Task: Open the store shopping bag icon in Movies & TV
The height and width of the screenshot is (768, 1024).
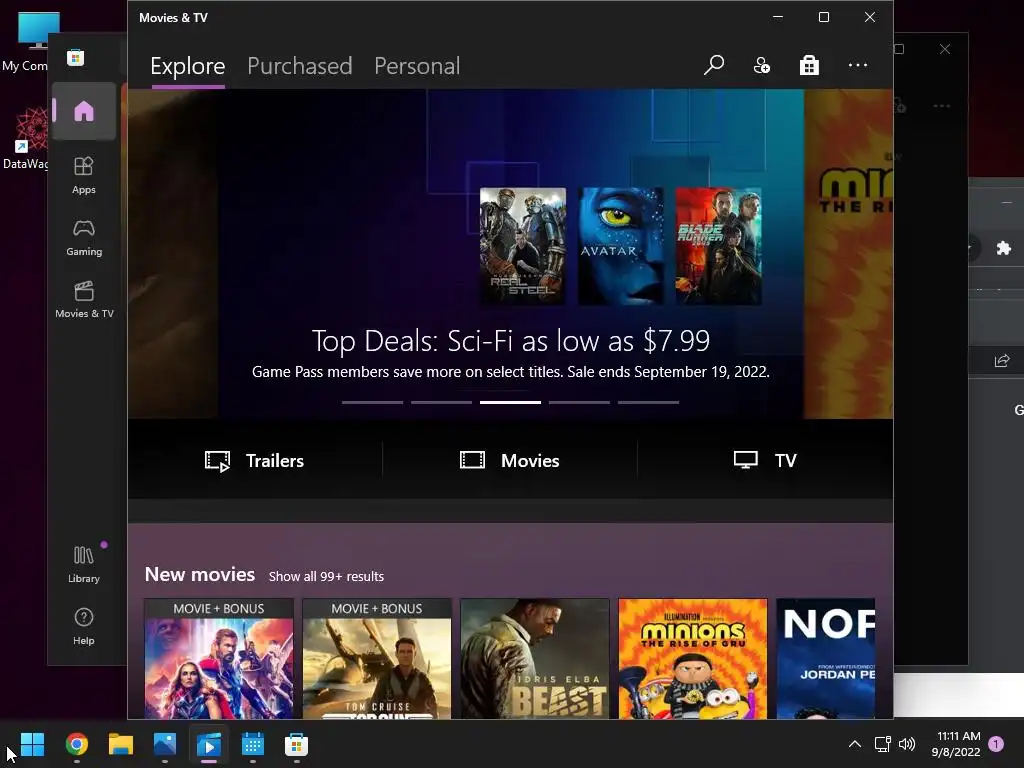Action: [809, 65]
